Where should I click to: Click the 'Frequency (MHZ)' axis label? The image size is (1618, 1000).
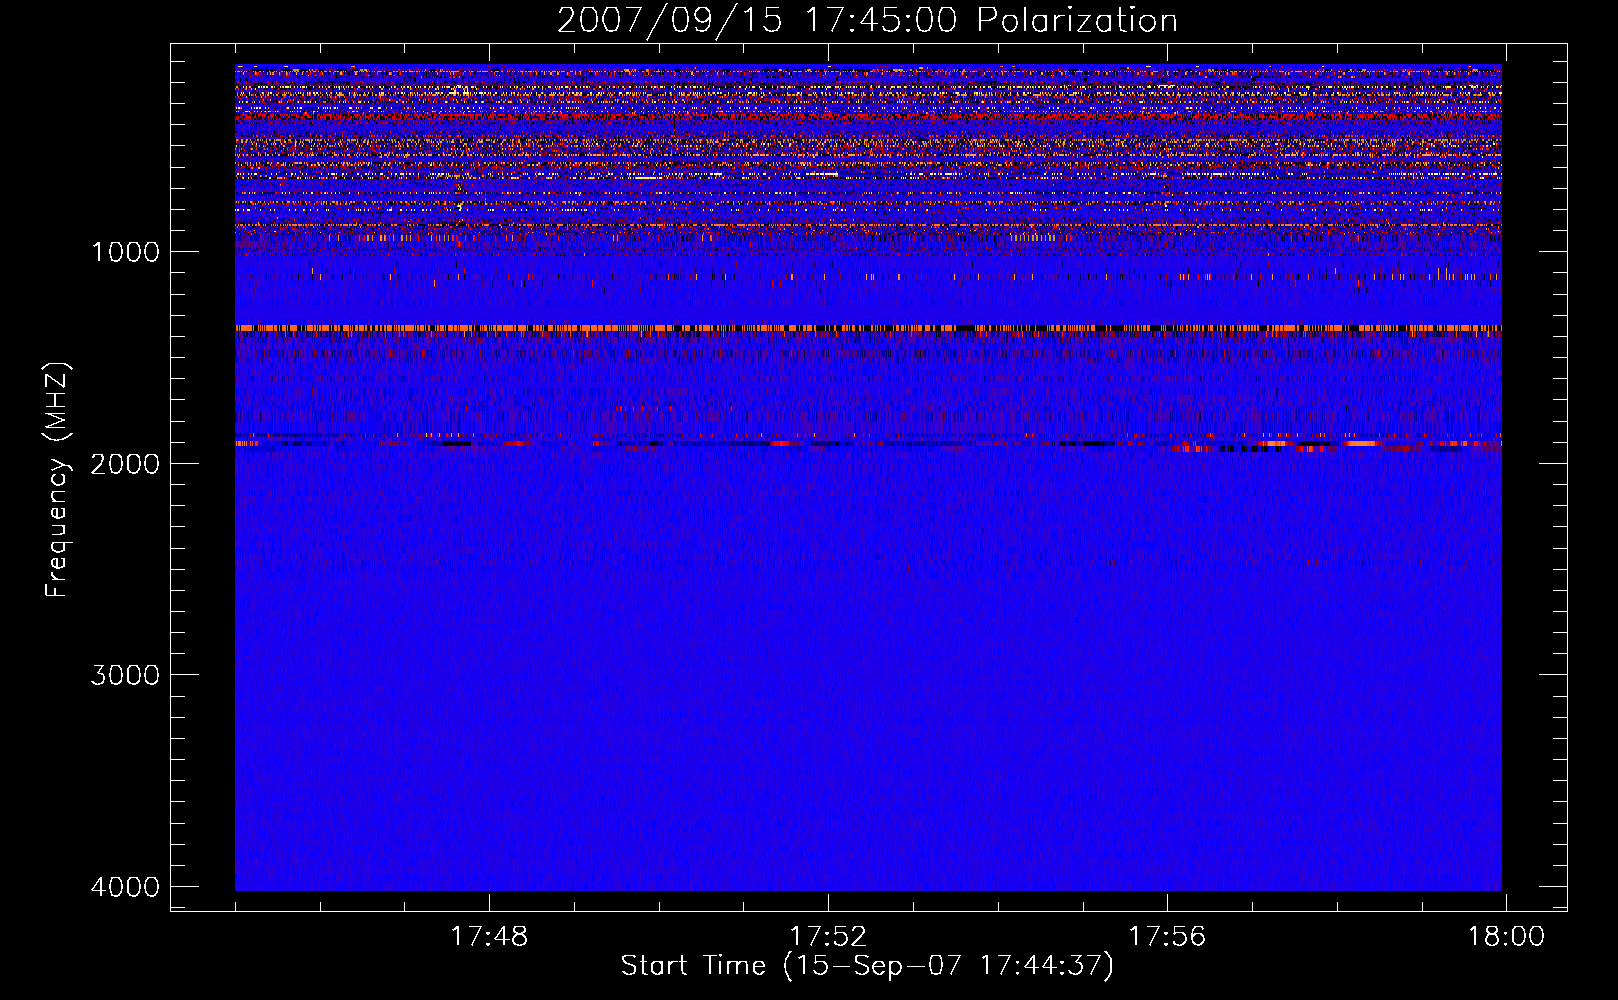coord(58,480)
